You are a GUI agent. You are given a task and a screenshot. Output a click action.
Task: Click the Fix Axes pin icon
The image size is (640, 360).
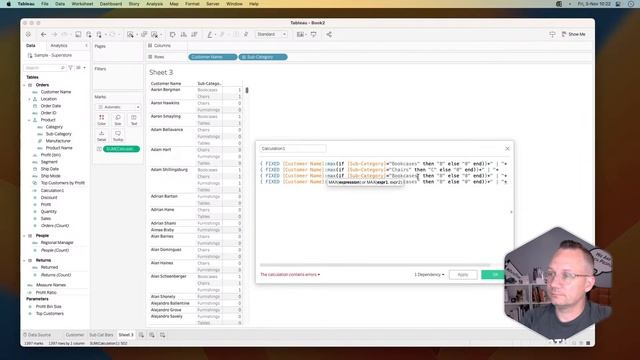(x=246, y=35)
